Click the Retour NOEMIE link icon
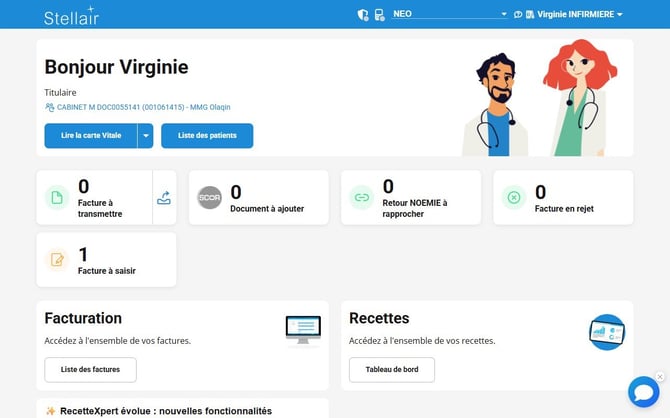 [361, 198]
